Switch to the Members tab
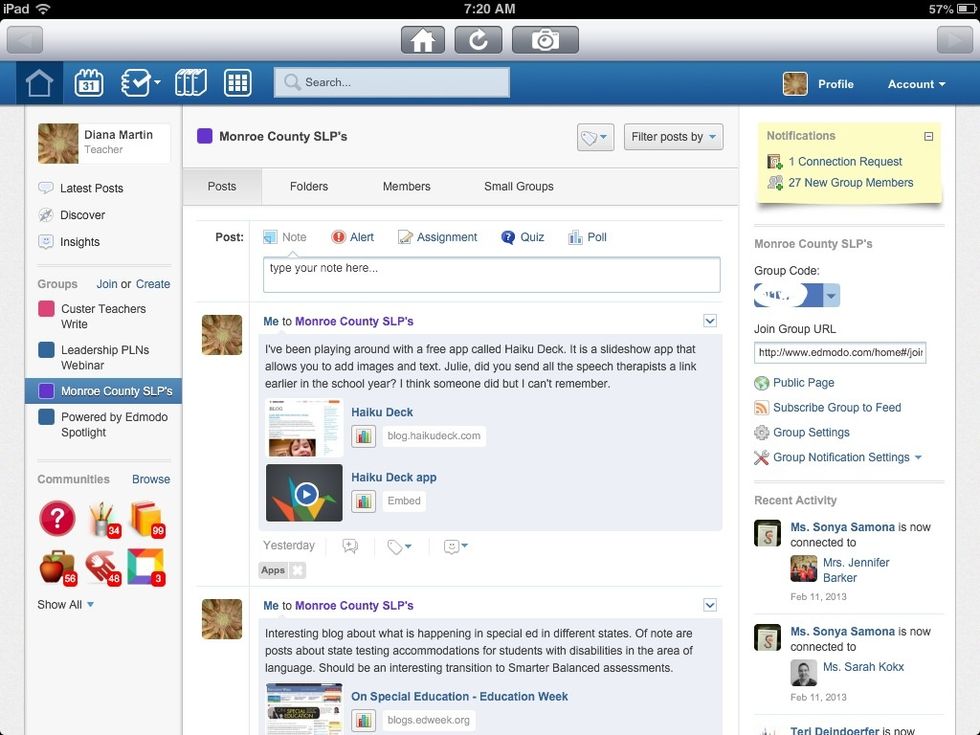This screenshot has width=980, height=735. (406, 186)
